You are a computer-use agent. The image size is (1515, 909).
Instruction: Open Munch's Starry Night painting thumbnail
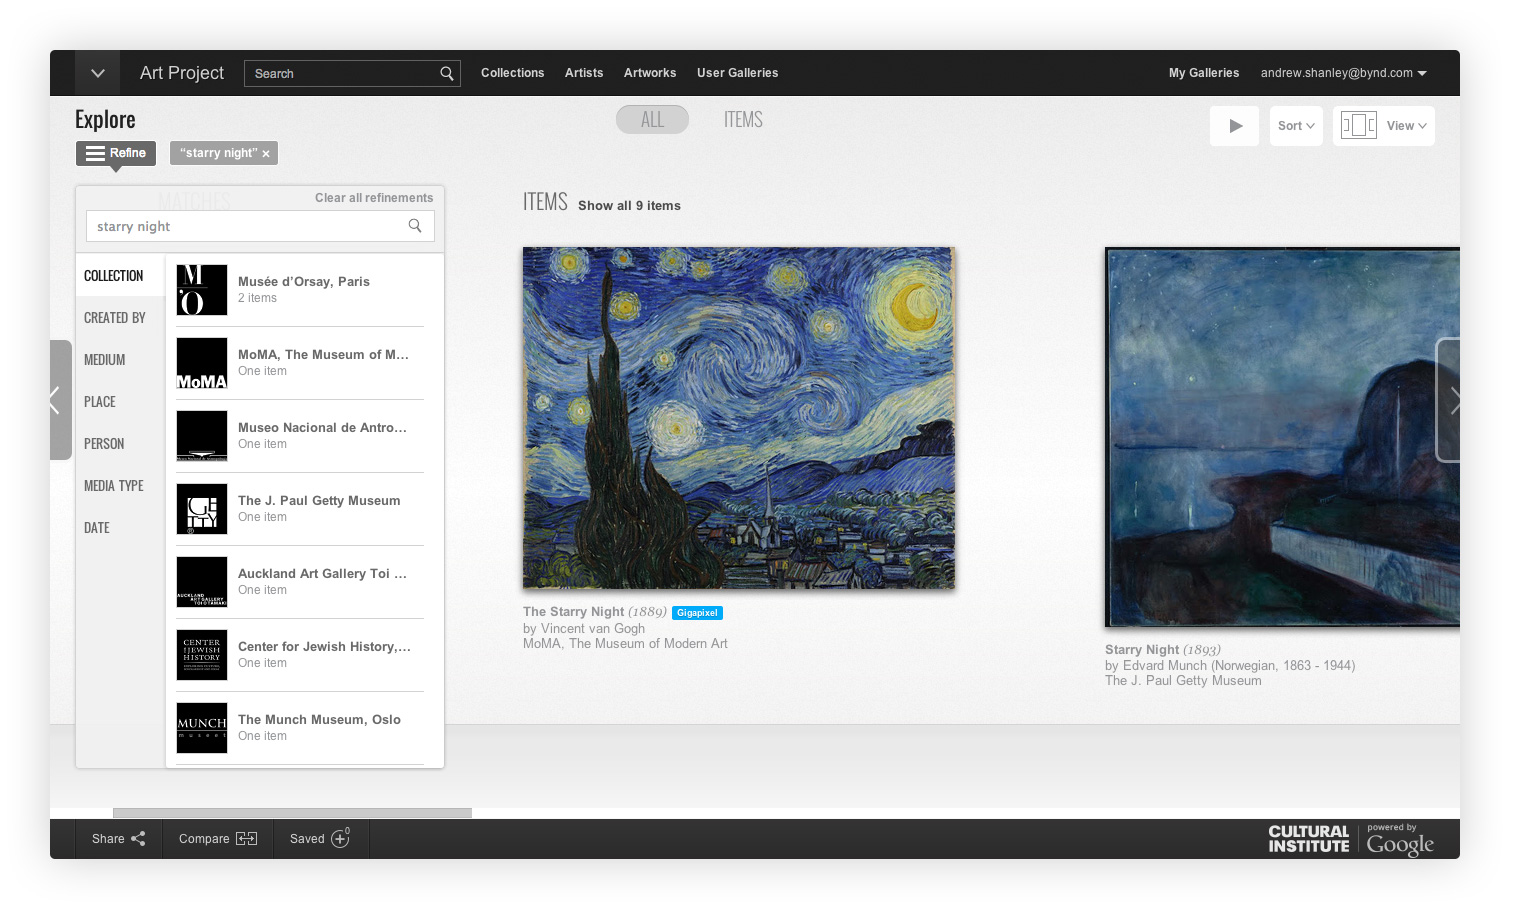click(x=1282, y=438)
